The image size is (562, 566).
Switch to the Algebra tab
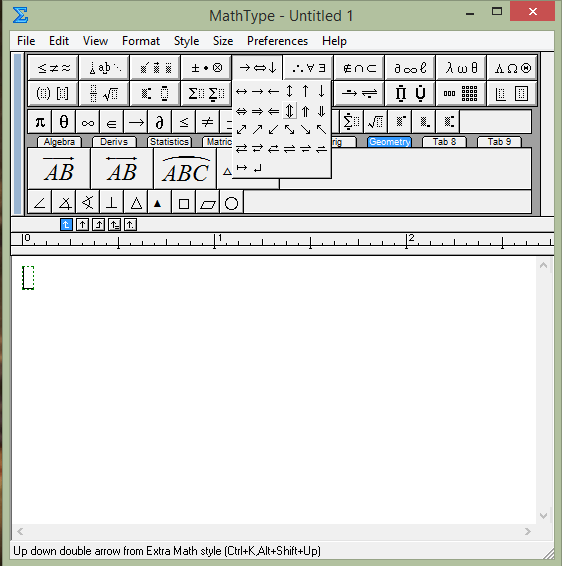[59, 142]
